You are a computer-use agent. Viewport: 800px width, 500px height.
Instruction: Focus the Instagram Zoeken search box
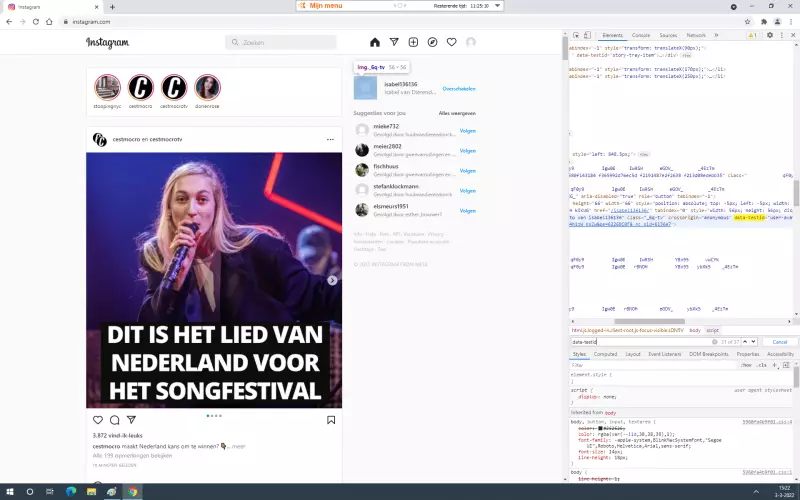click(281, 42)
